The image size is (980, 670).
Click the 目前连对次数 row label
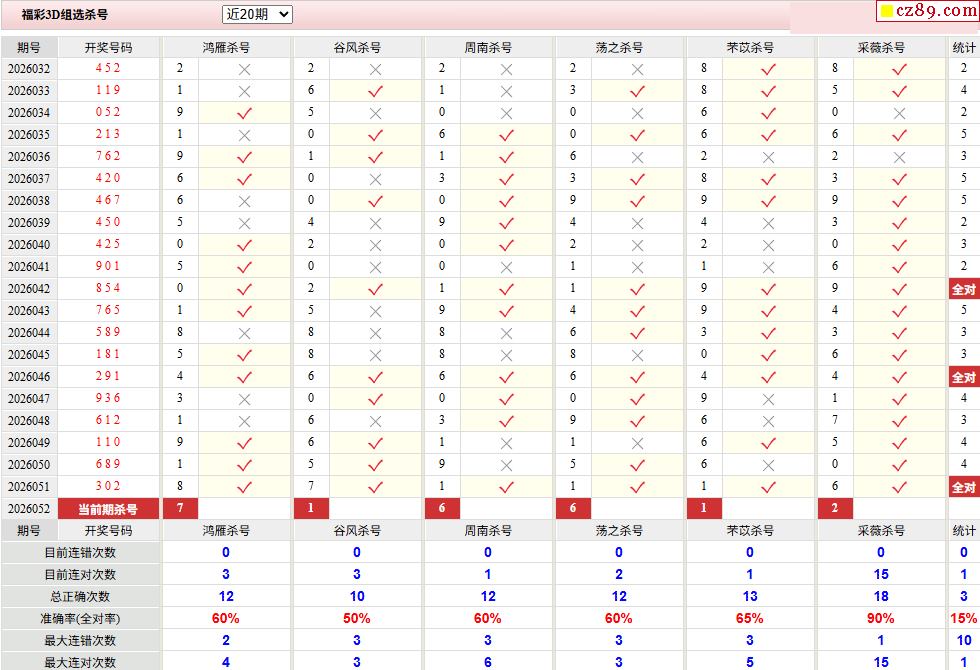(x=80, y=574)
